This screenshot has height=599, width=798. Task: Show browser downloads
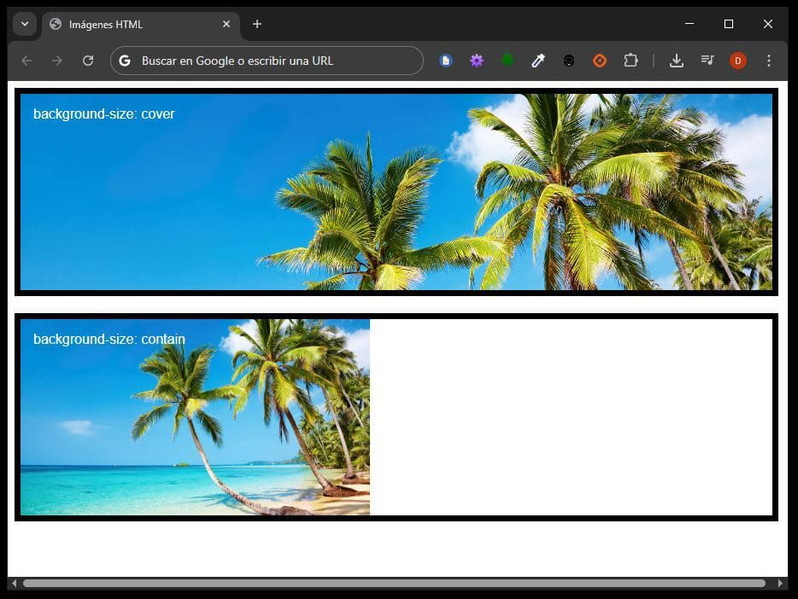[676, 61]
